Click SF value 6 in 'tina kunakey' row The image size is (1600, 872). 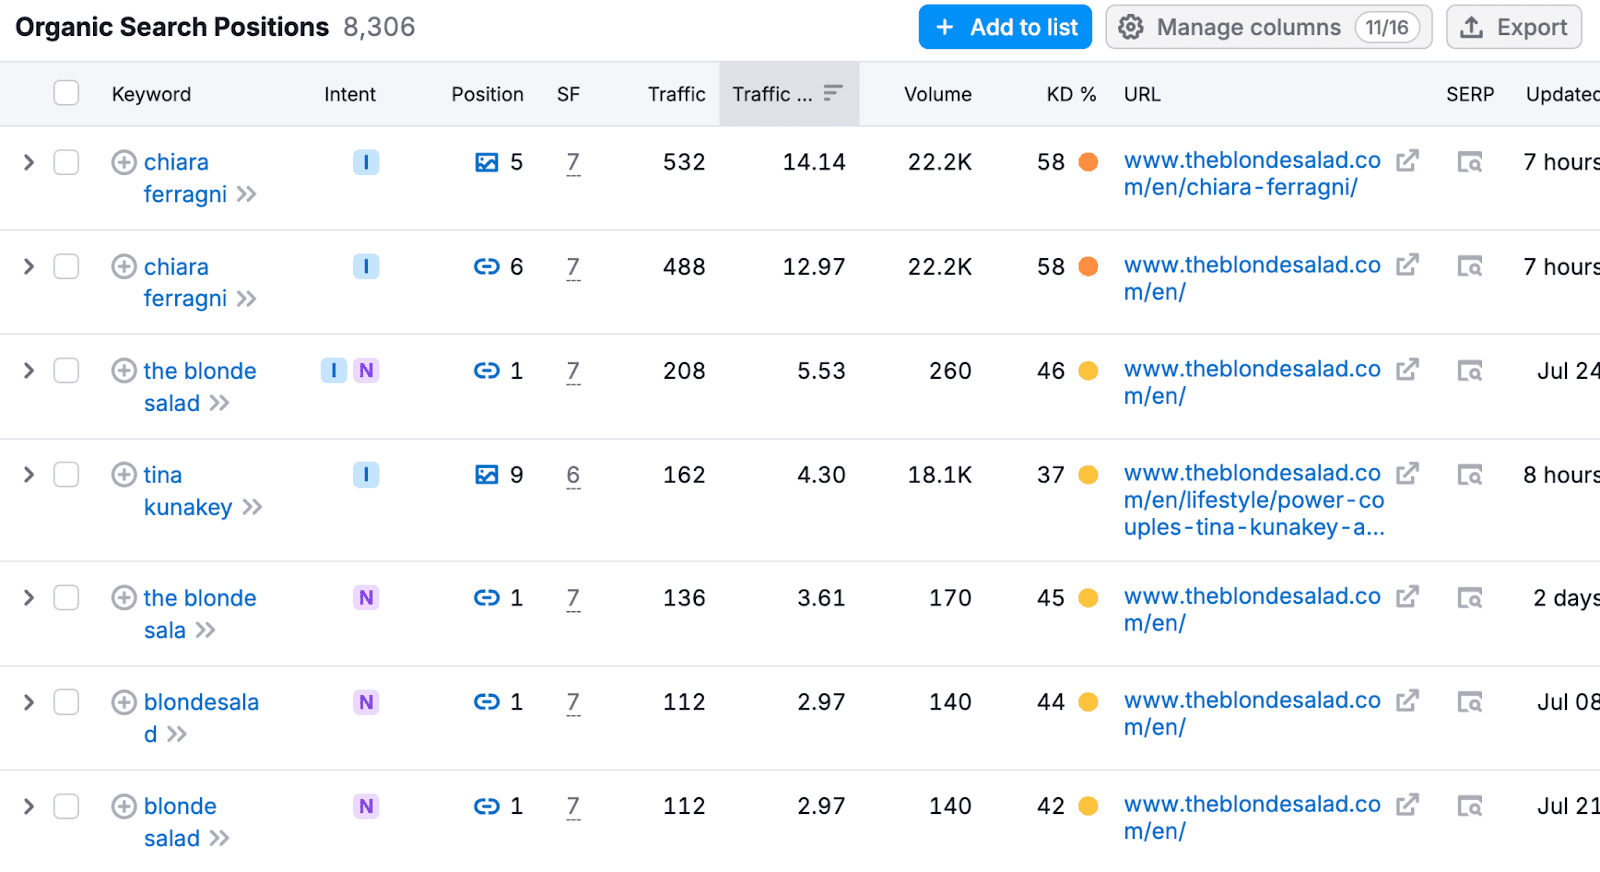point(573,475)
